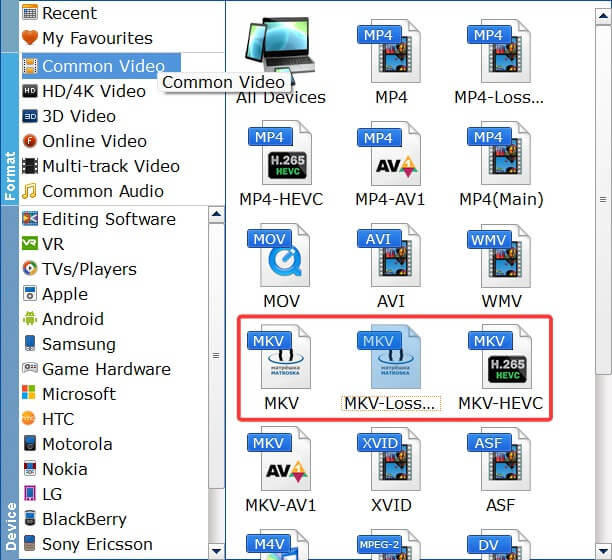Screen dimensions: 612x560
Task: Select the MP4-HEVC H.265 format icon
Action: pos(281,153)
